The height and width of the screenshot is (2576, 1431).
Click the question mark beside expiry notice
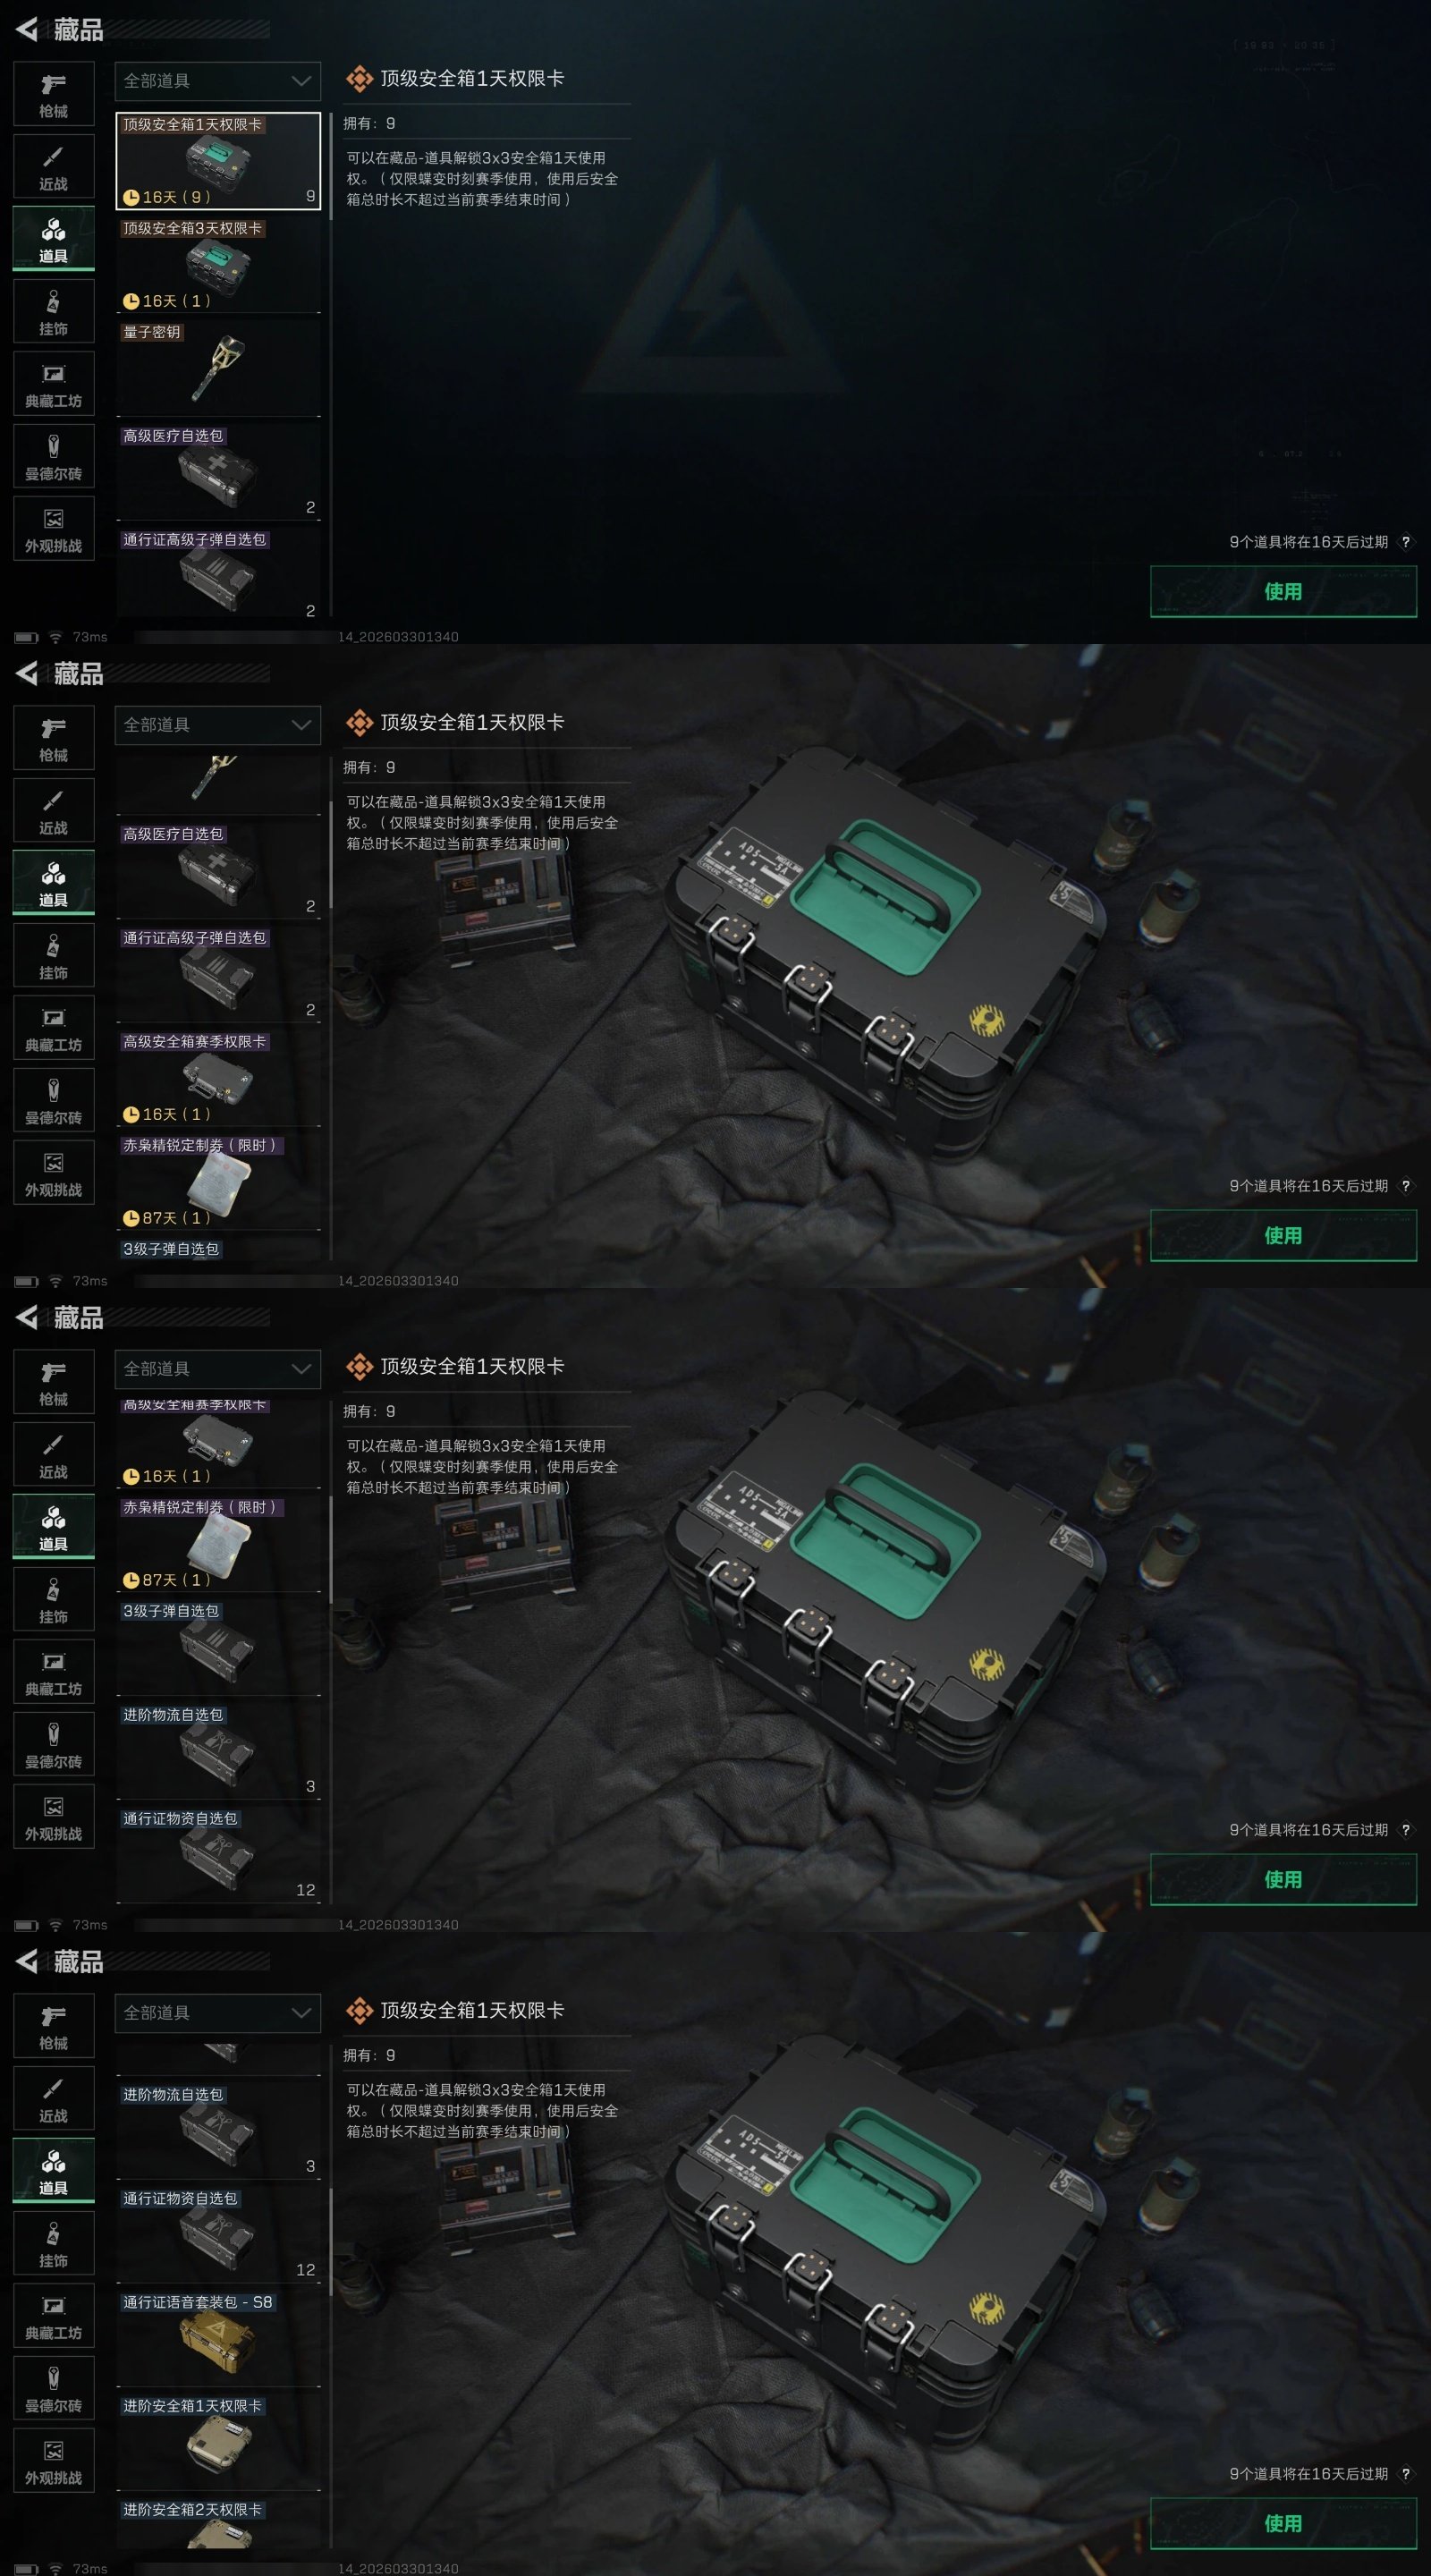point(1405,542)
